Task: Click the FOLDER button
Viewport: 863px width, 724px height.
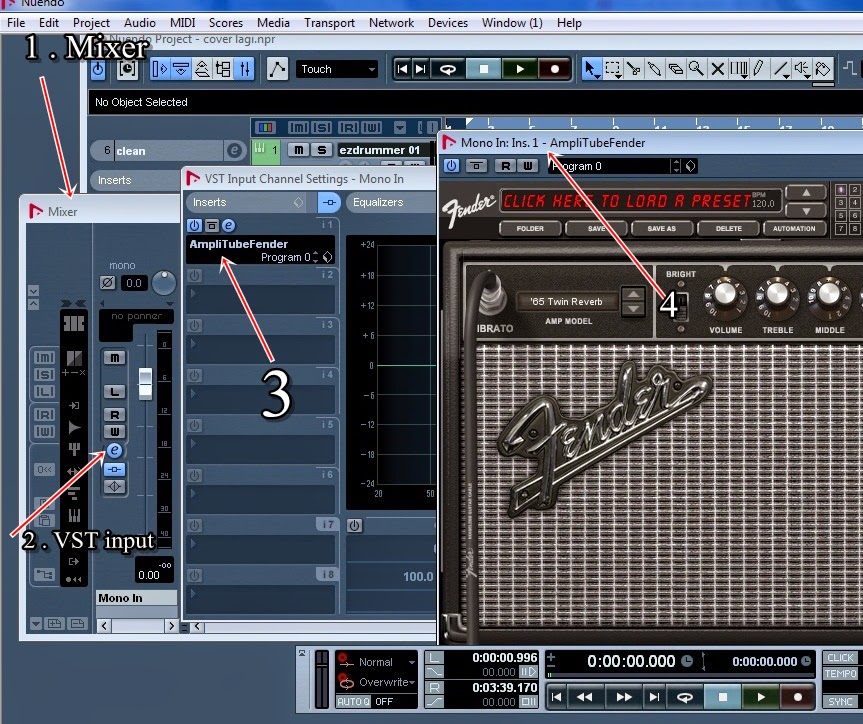Action: [x=530, y=228]
